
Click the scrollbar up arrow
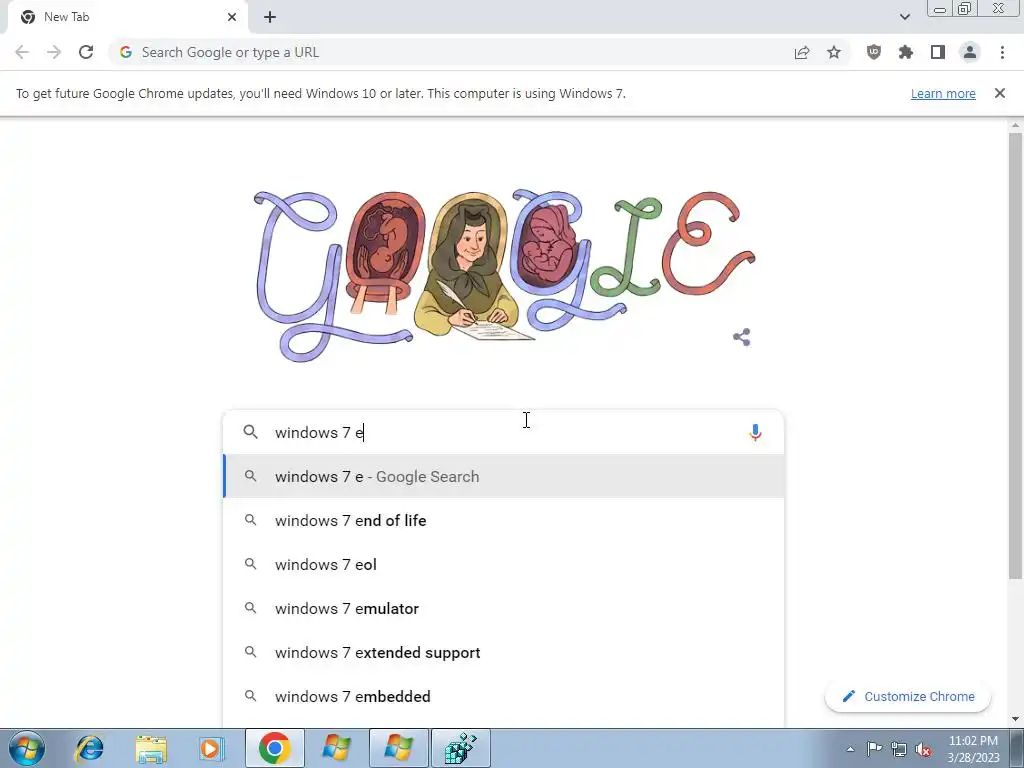point(1015,125)
